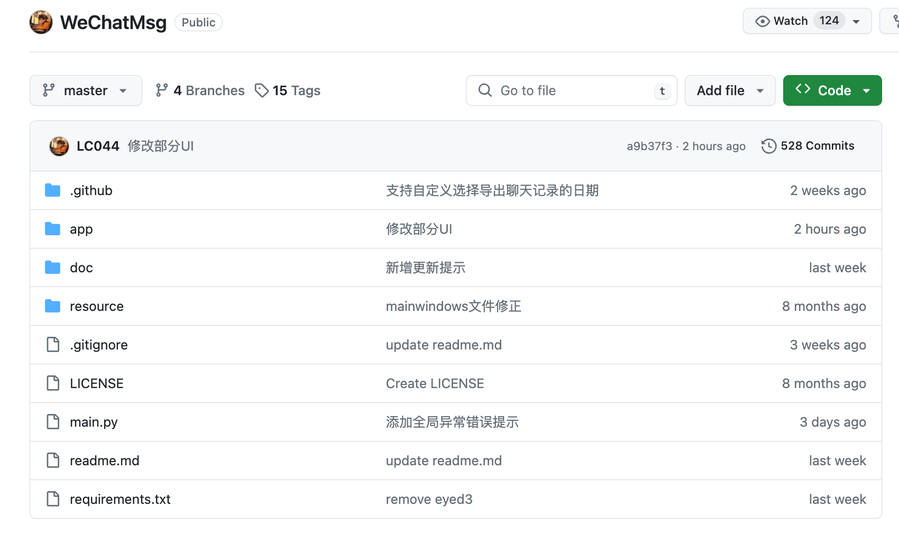This screenshot has width=899, height=534.
Task: Click the Public visibility badge
Action: [x=198, y=22]
